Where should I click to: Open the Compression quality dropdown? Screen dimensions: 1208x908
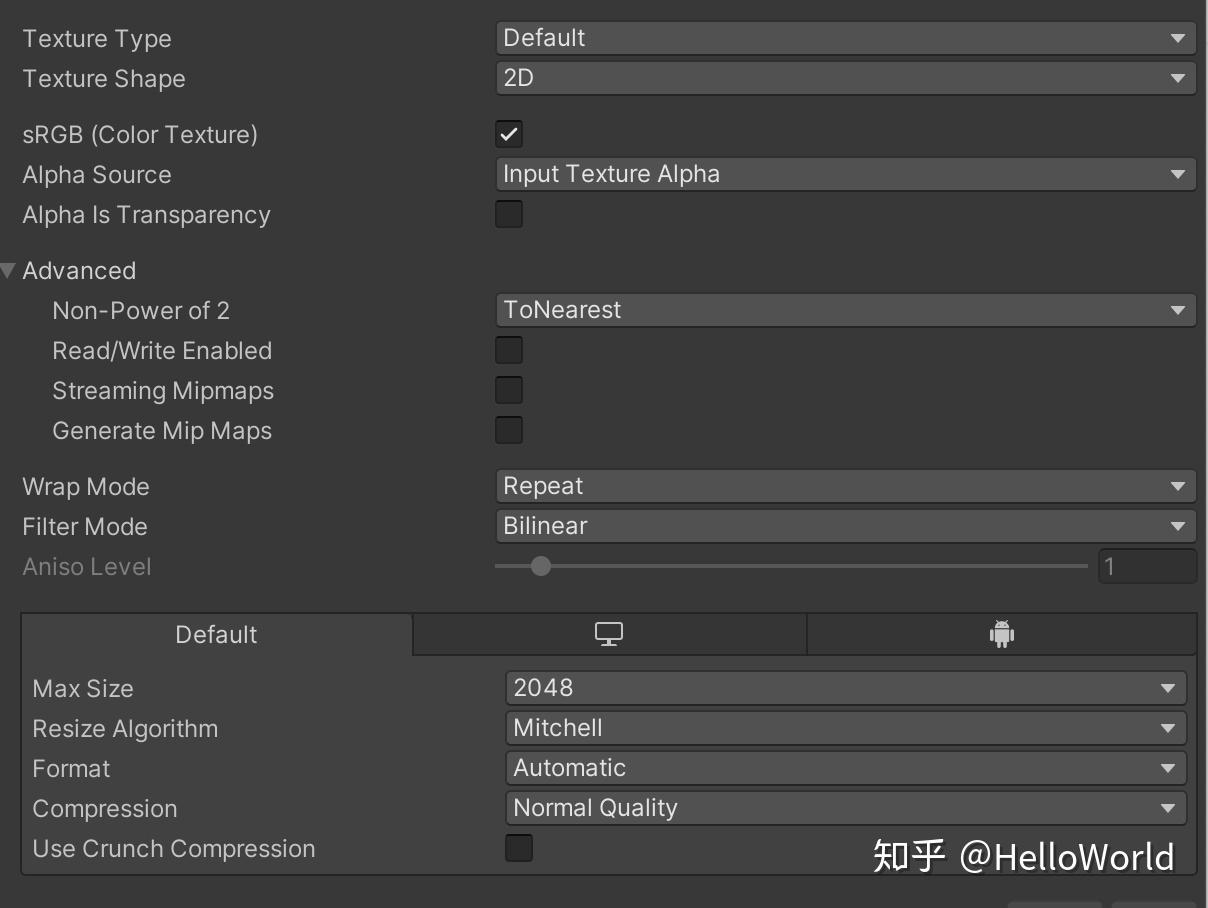tap(845, 808)
